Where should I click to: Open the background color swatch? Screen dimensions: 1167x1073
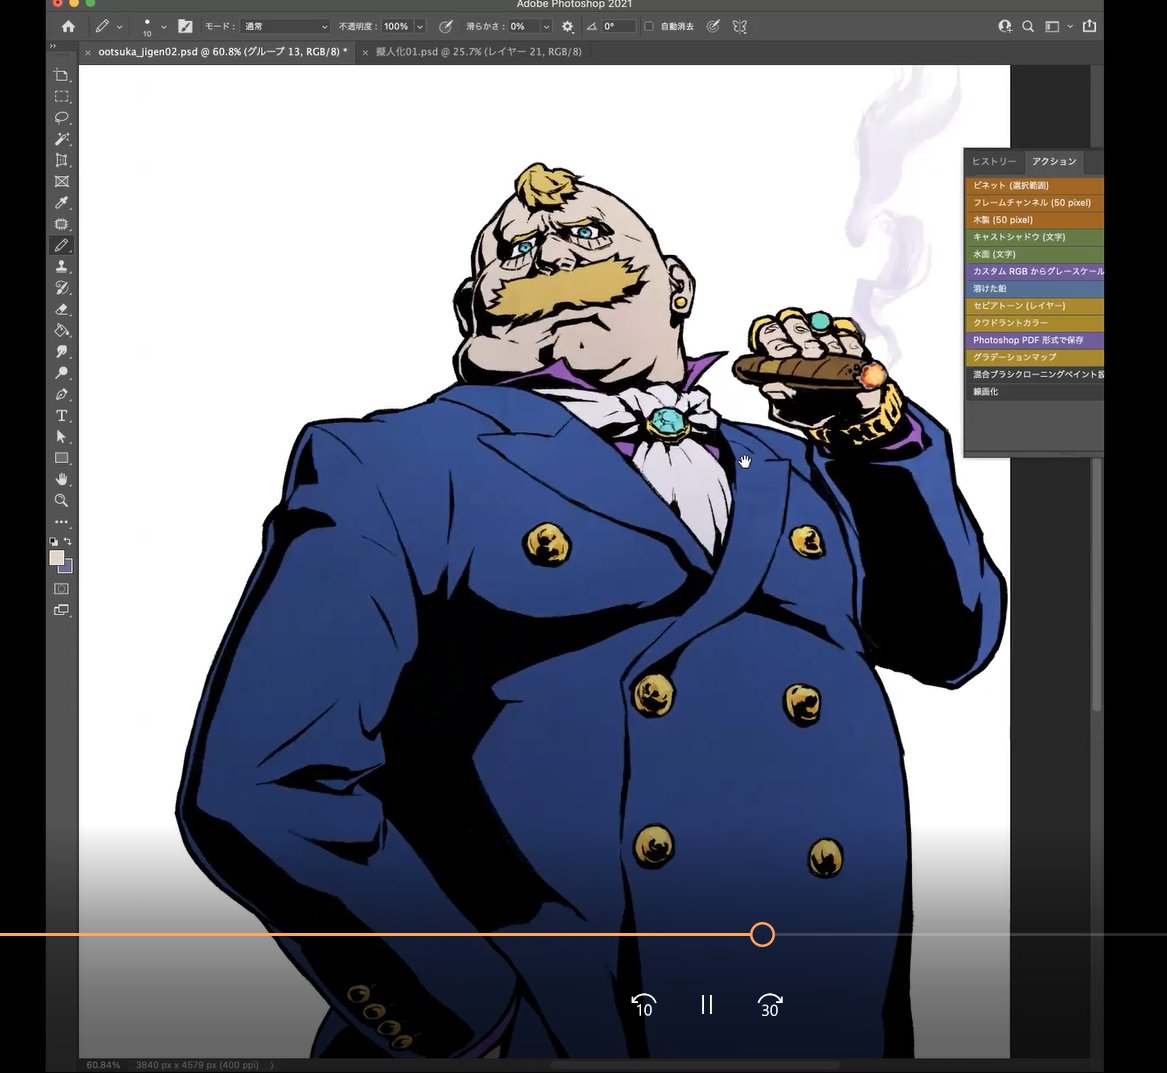click(67, 568)
